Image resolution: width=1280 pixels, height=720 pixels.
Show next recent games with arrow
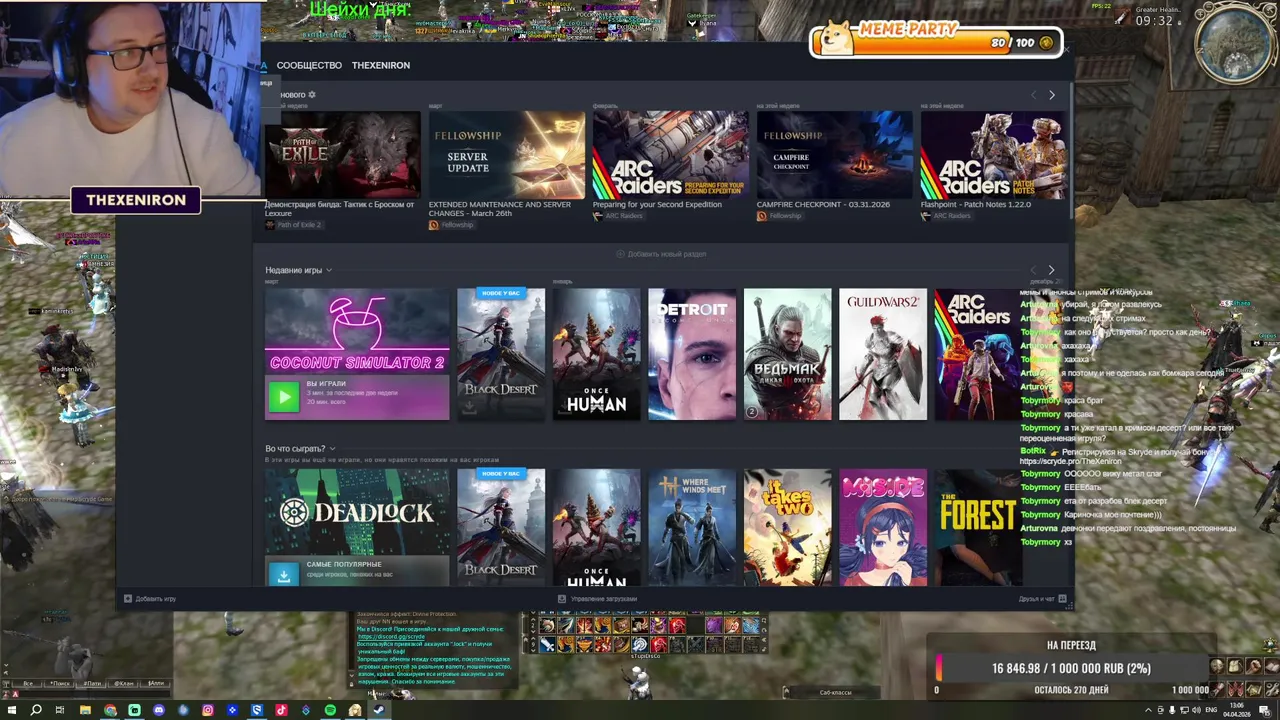[x=1051, y=270]
